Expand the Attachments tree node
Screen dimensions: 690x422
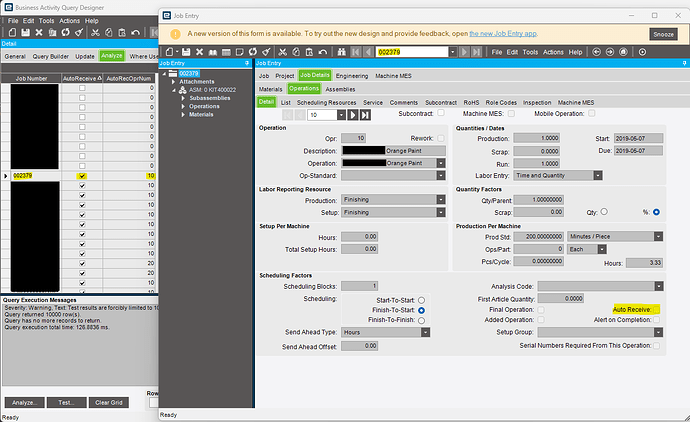[173, 82]
